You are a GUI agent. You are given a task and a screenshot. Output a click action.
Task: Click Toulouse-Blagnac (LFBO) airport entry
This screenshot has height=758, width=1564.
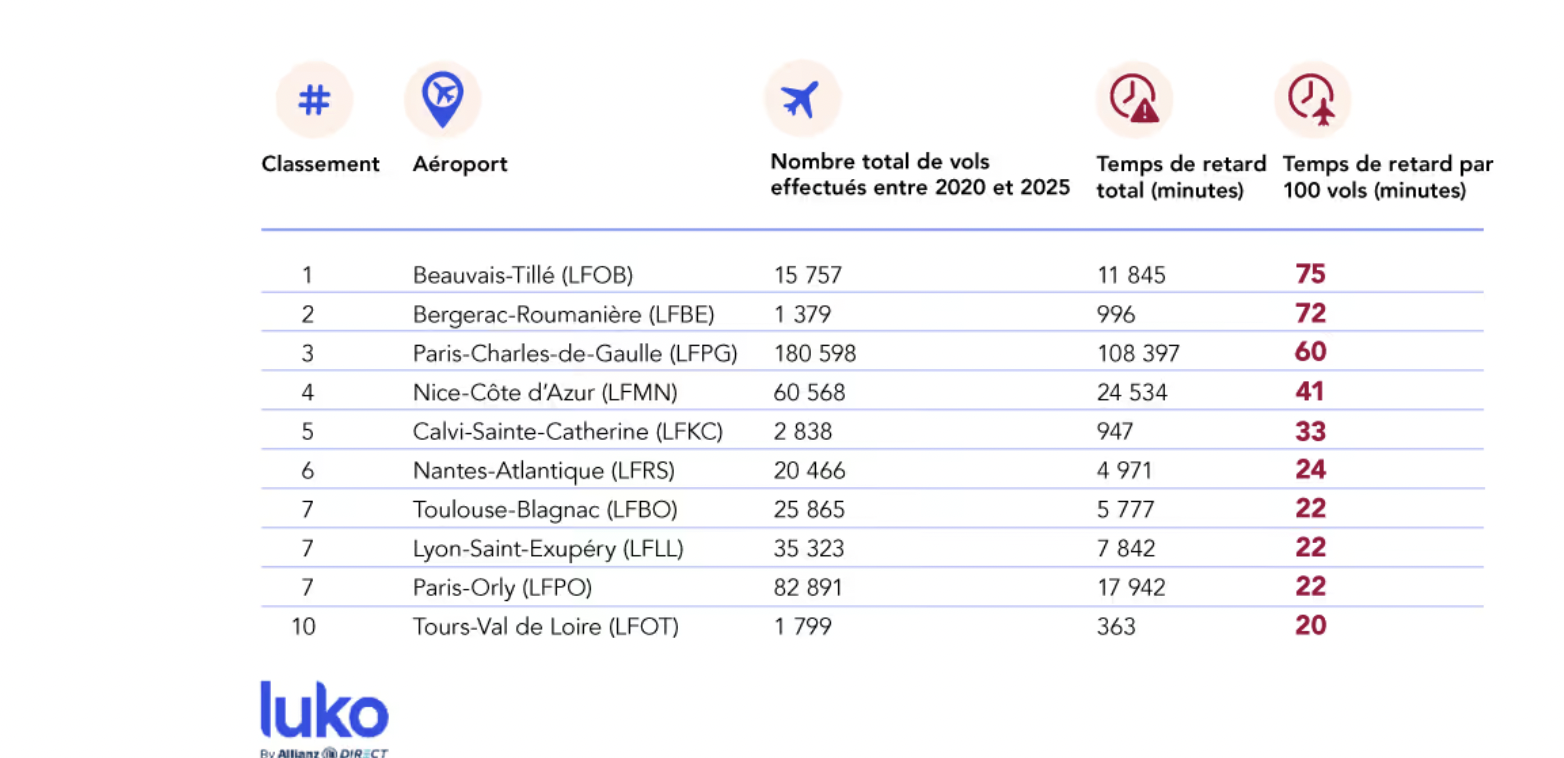[x=545, y=510]
